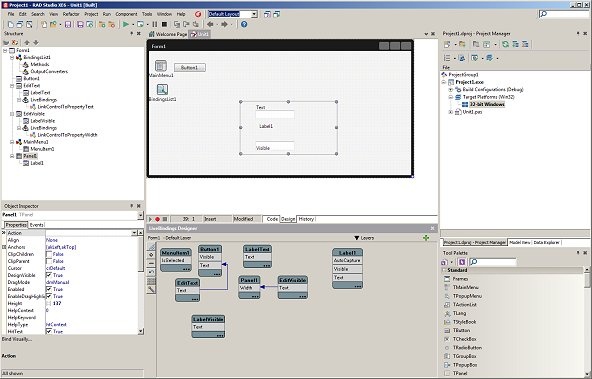The height and width of the screenshot is (379, 592).
Task: Click the LabelVisible node ellipsis button
Action: click(220, 335)
